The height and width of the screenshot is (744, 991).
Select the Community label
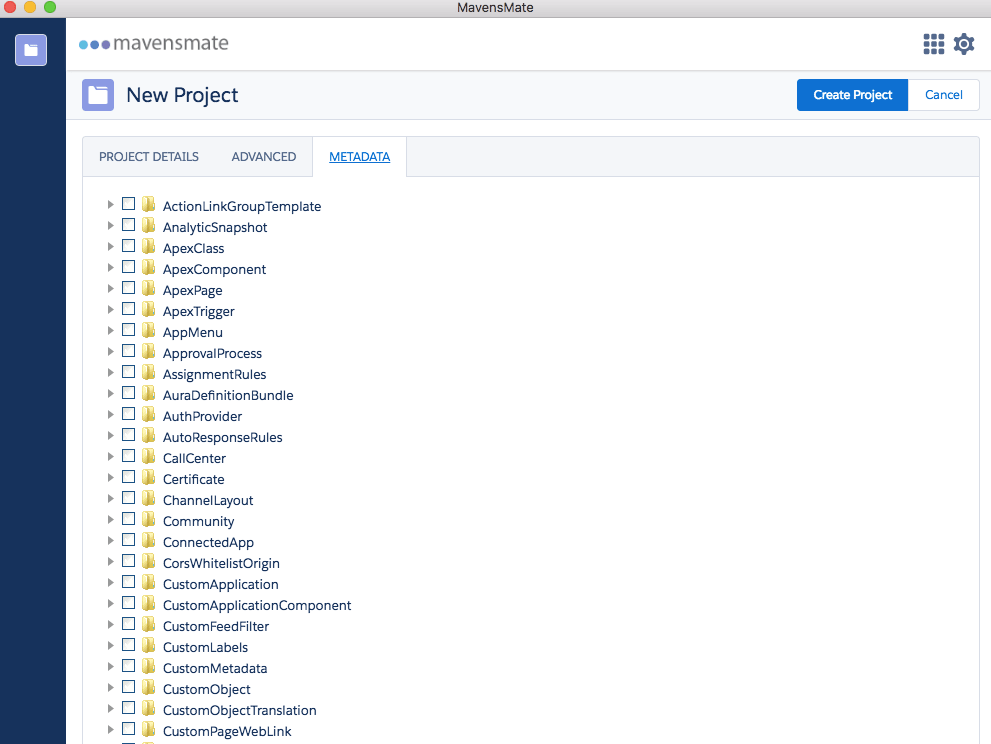[198, 521]
